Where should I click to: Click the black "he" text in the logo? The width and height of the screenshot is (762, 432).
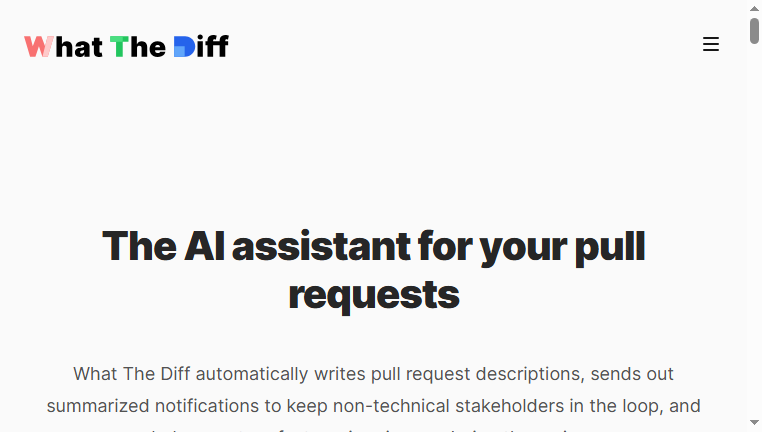tap(148, 47)
